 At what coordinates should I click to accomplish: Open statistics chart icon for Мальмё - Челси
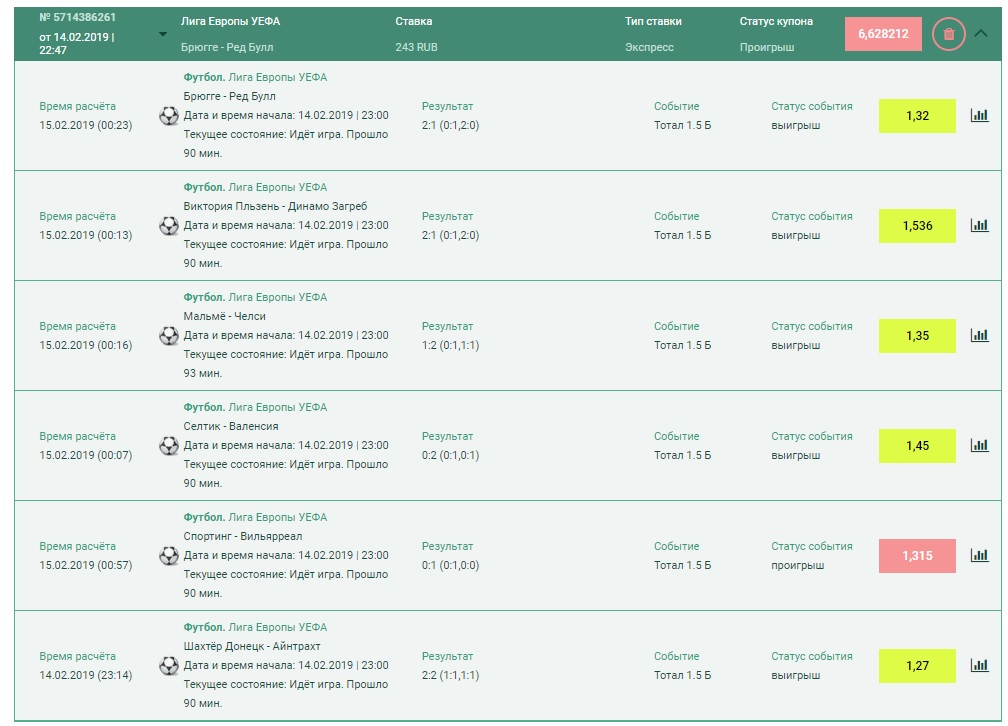point(979,335)
